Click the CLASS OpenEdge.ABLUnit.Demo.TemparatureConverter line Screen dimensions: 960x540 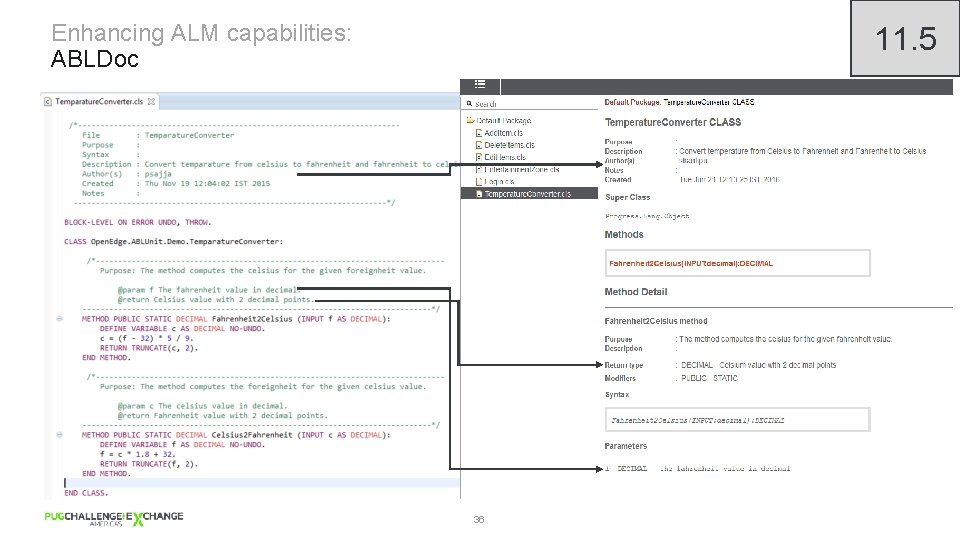click(x=173, y=242)
